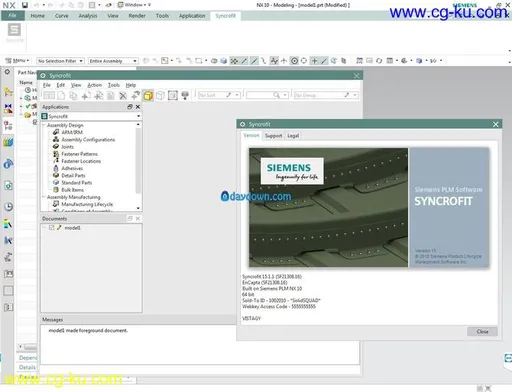Open the History clock sidebar icon
This screenshot has height=392, width=512.
coord(8,207)
